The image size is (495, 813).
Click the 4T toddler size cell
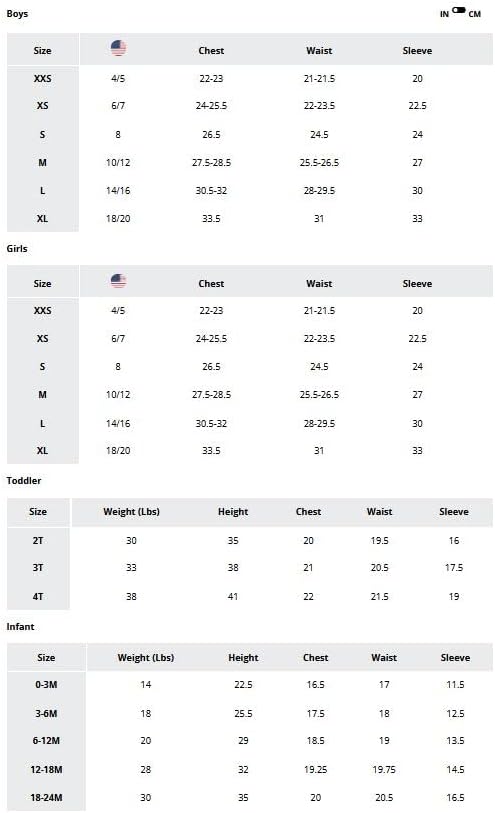click(x=38, y=597)
